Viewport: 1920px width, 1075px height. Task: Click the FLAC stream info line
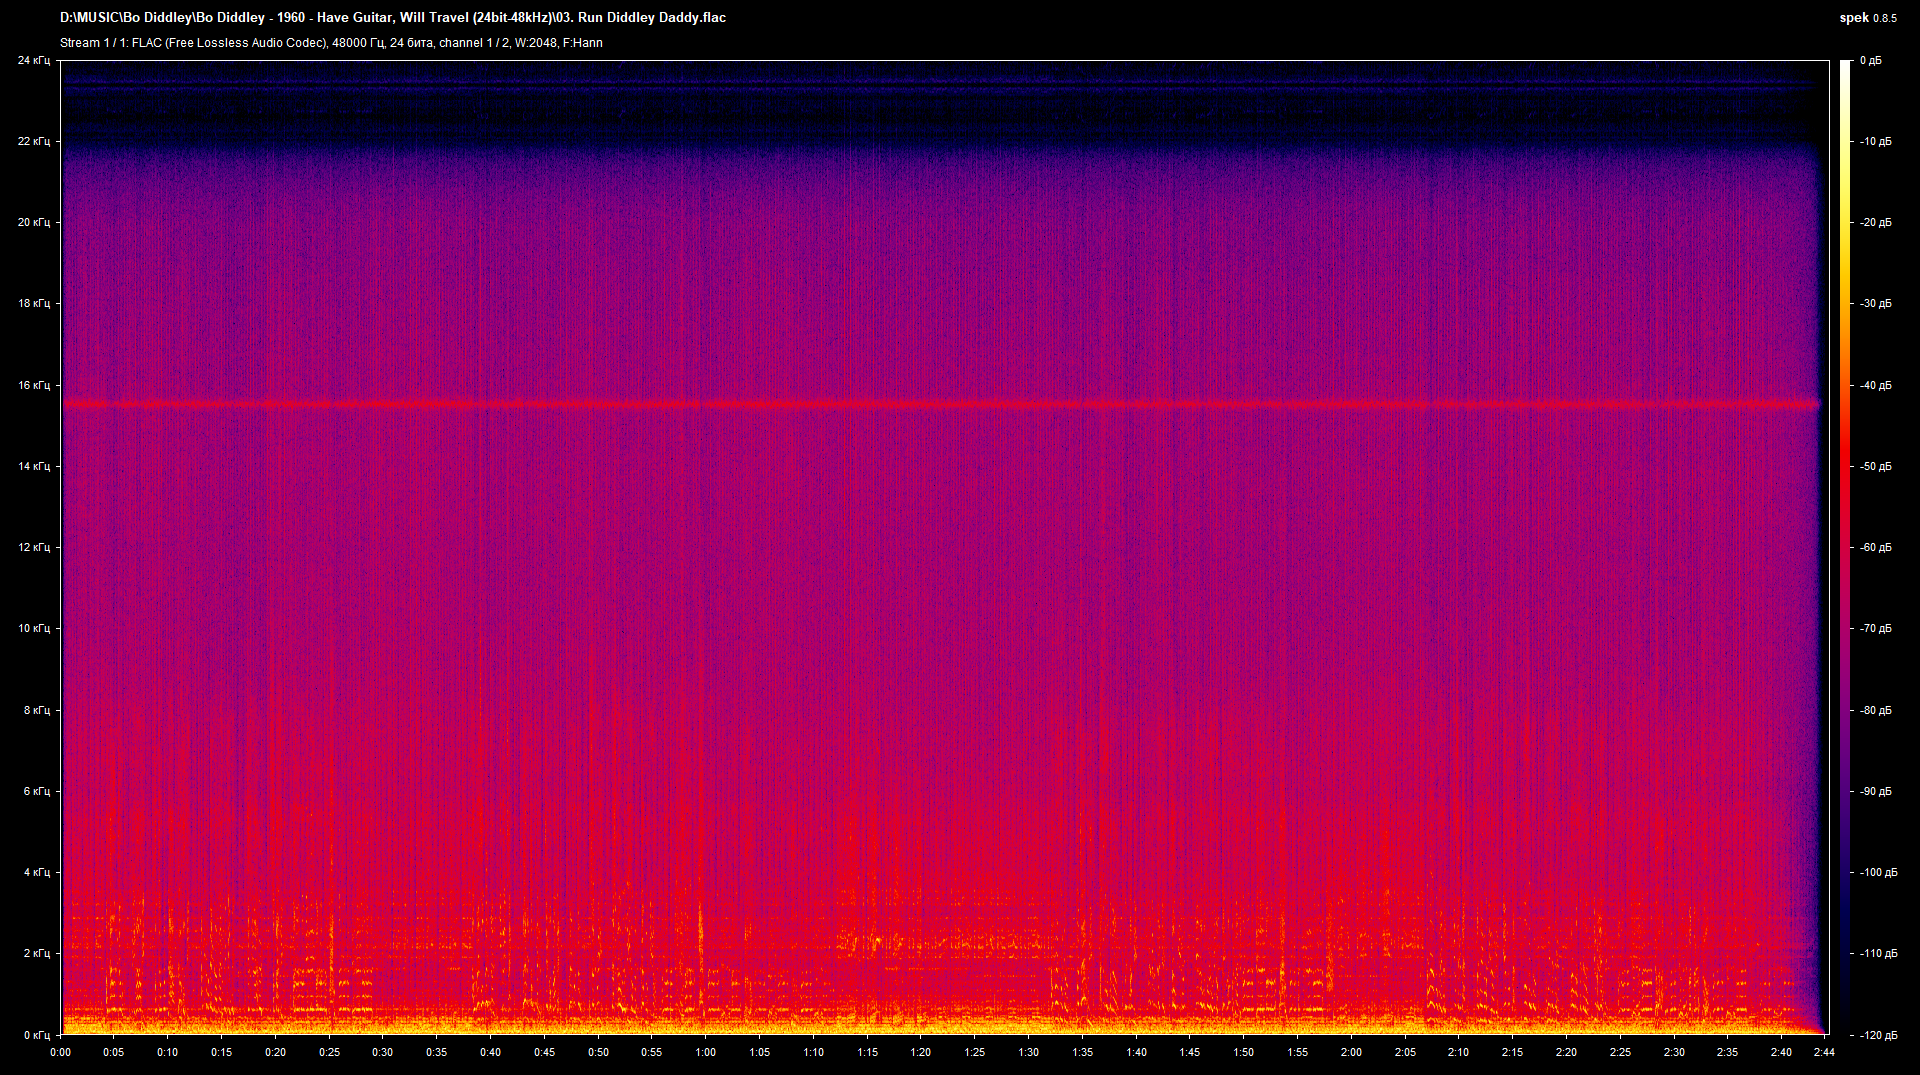331,43
